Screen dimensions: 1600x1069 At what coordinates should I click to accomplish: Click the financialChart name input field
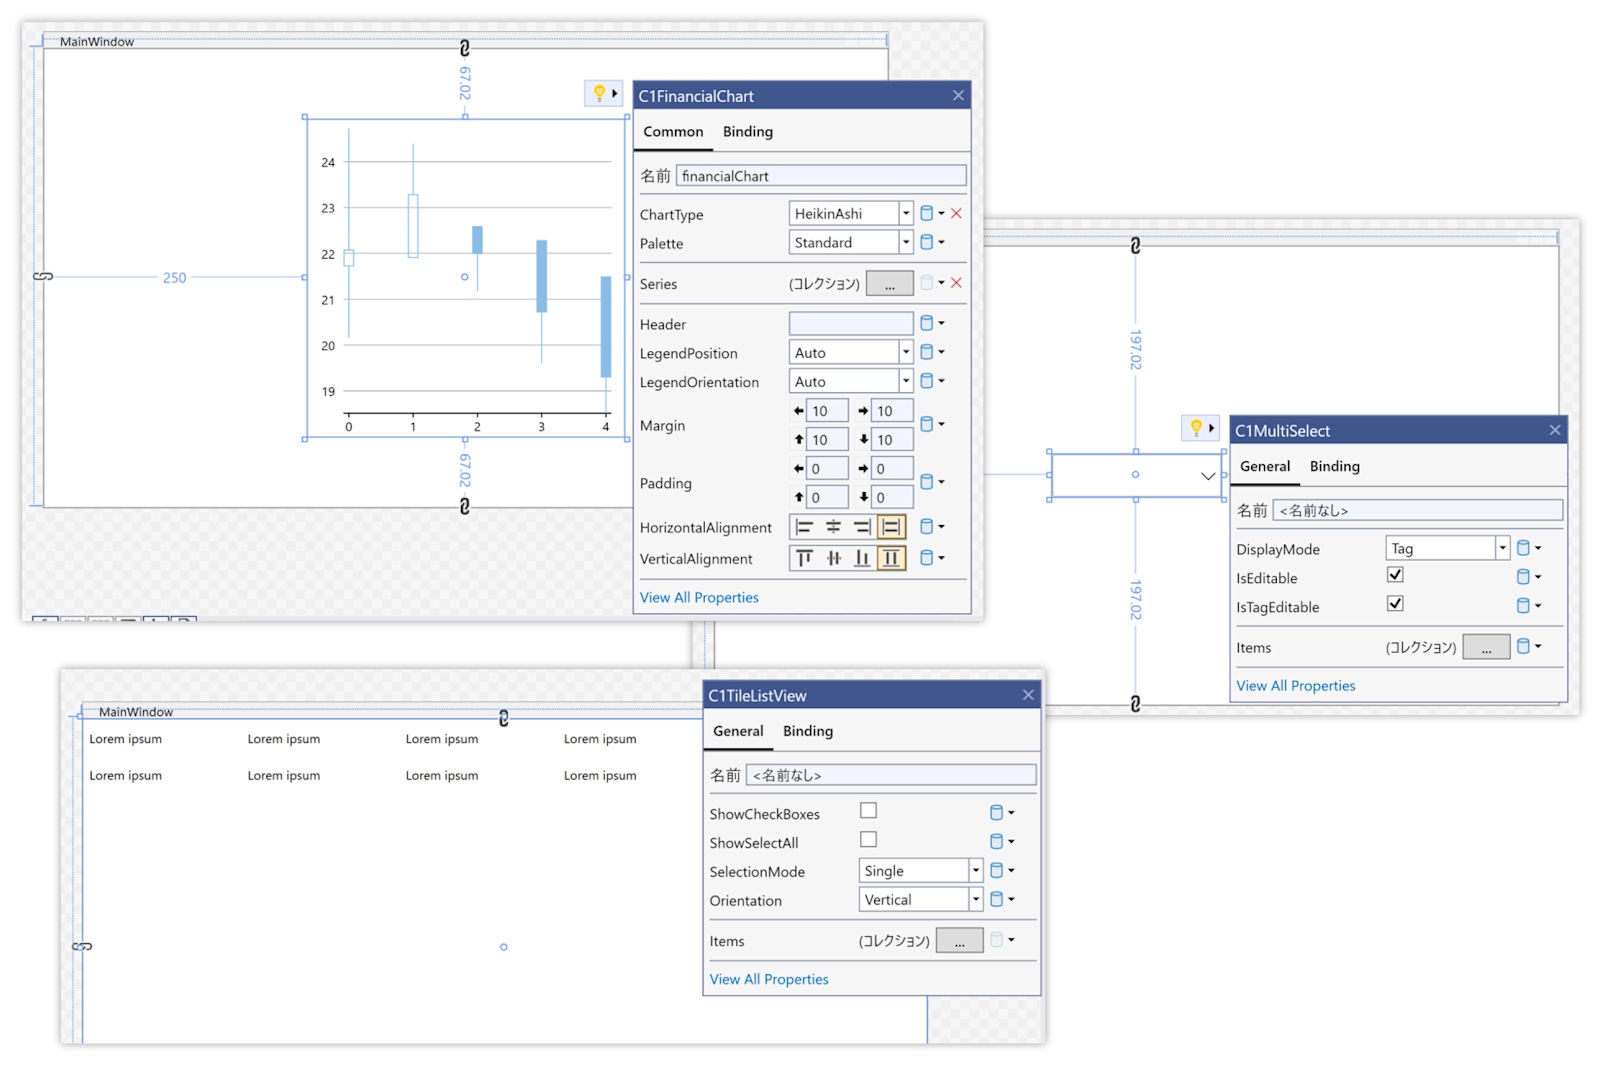point(821,176)
